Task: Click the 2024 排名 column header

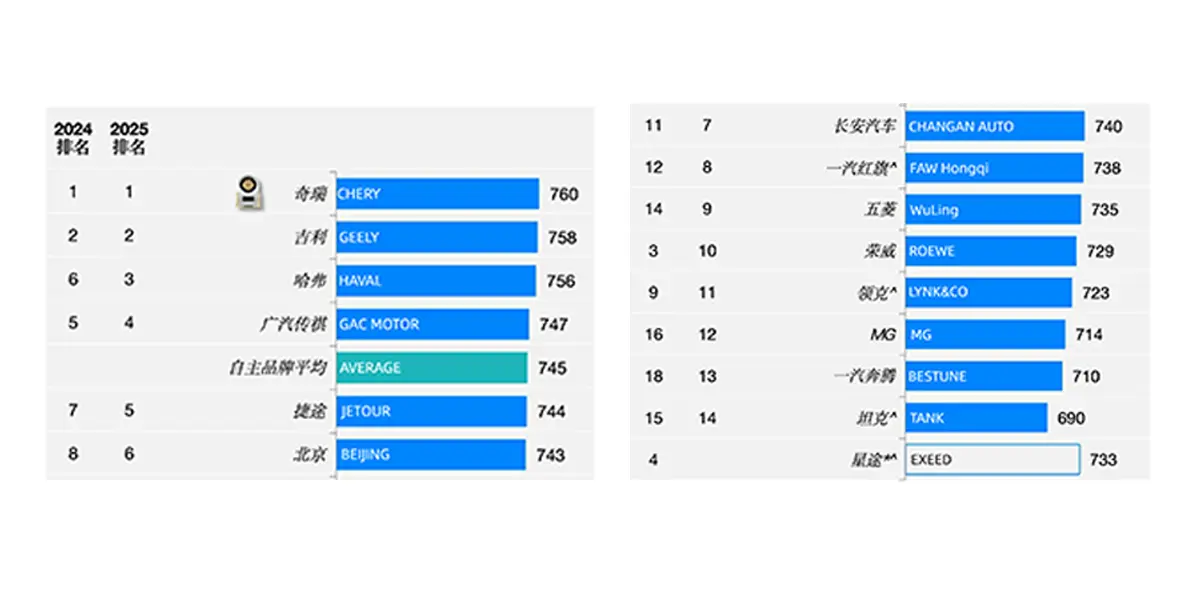Action: coord(73,139)
